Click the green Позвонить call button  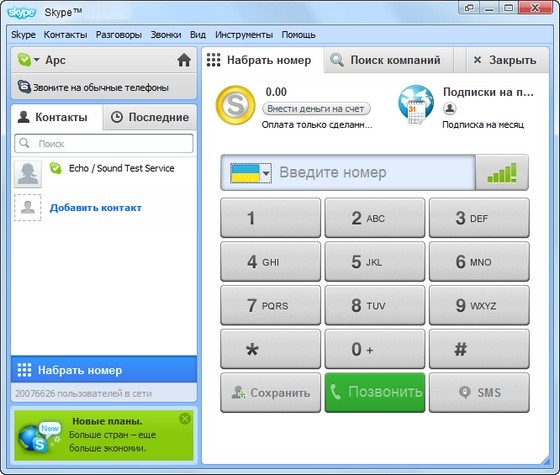[x=375, y=392]
